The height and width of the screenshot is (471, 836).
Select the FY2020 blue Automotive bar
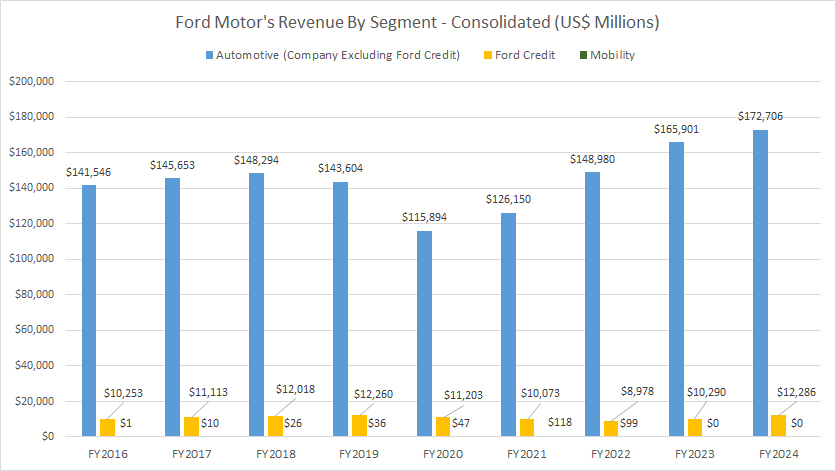click(424, 333)
